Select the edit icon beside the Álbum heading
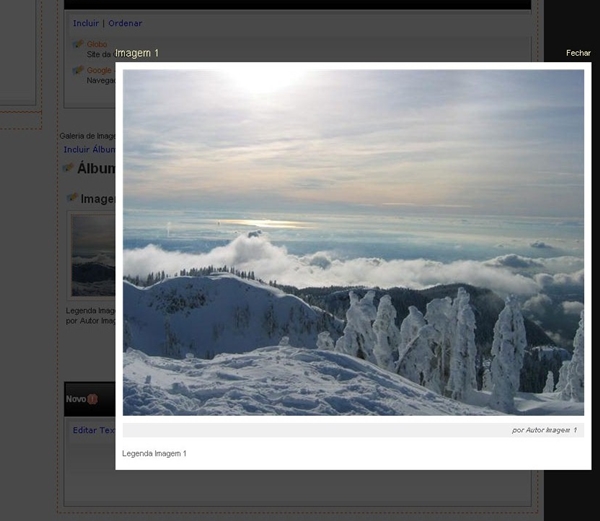600x521 pixels. tap(68, 168)
